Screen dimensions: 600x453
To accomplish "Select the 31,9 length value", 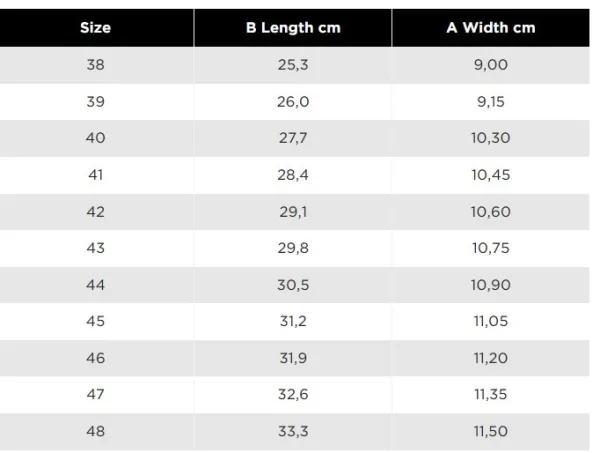I will click(x=293, y=358).
